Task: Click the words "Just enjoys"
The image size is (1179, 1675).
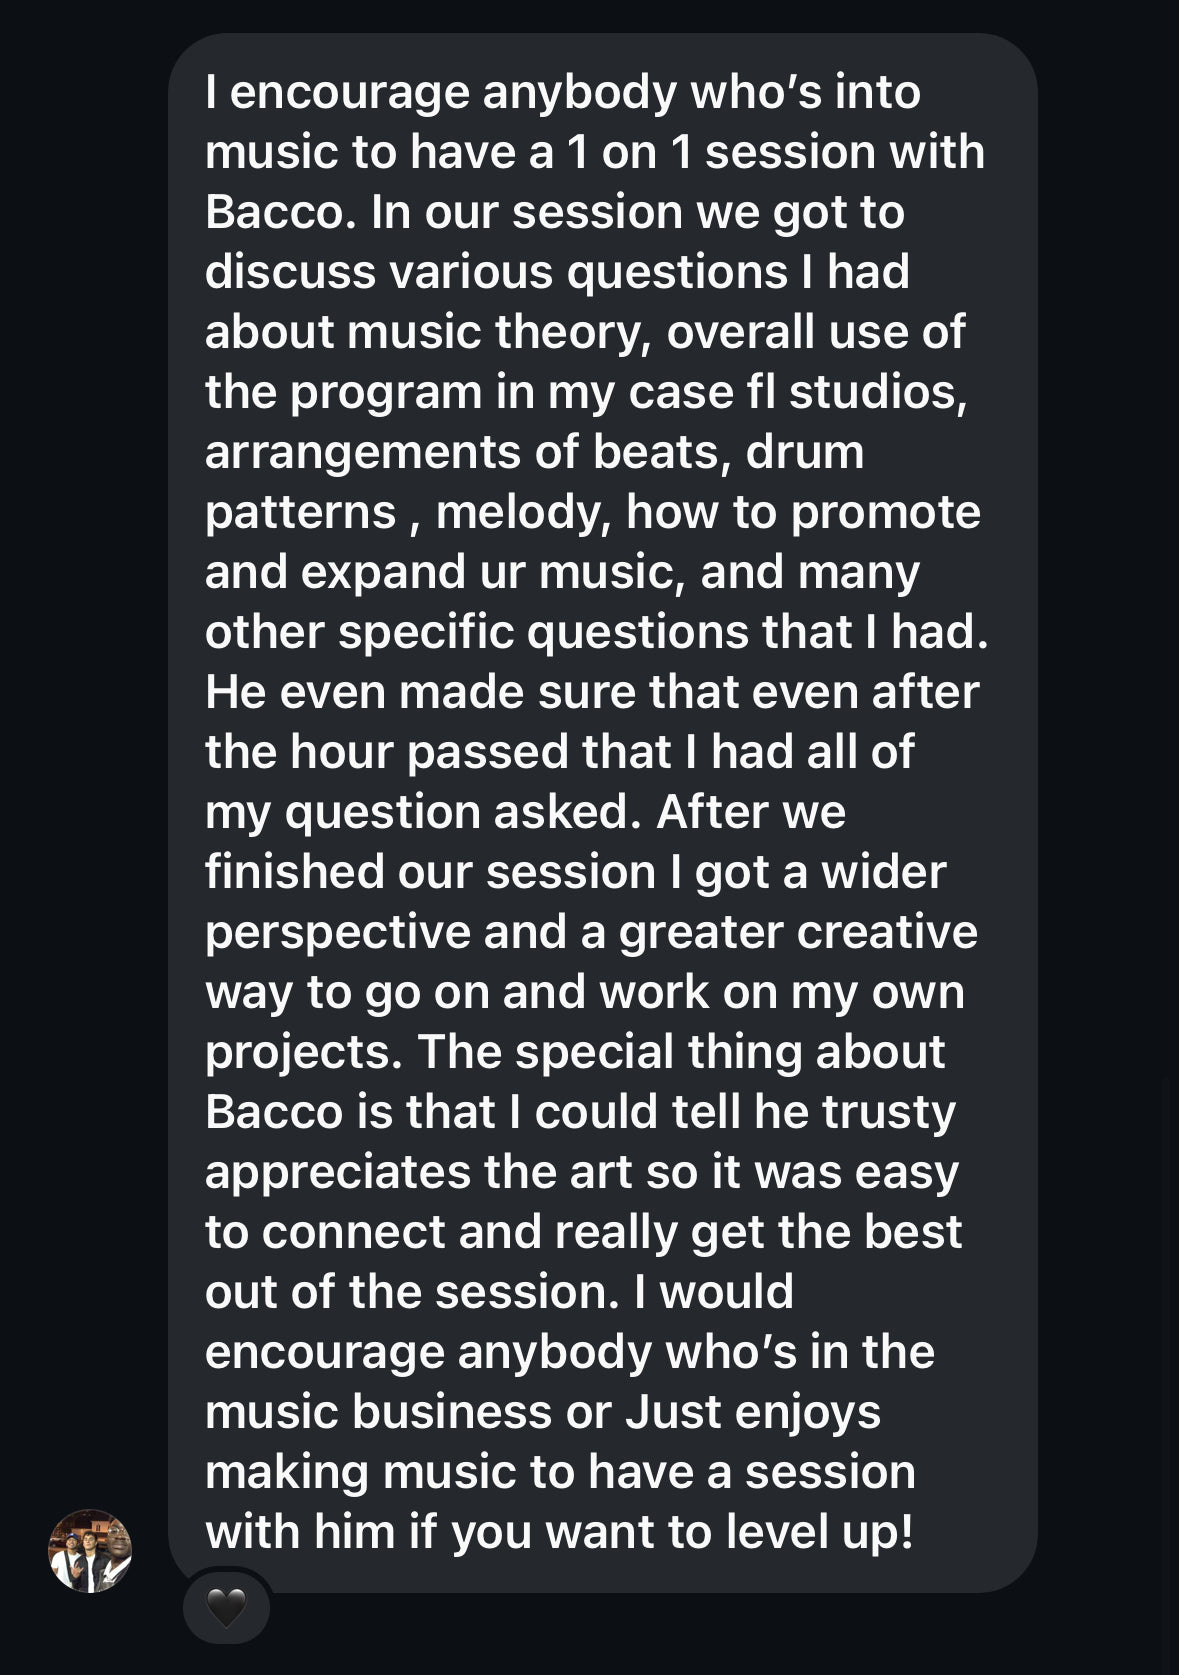Action: [753, 1411]
